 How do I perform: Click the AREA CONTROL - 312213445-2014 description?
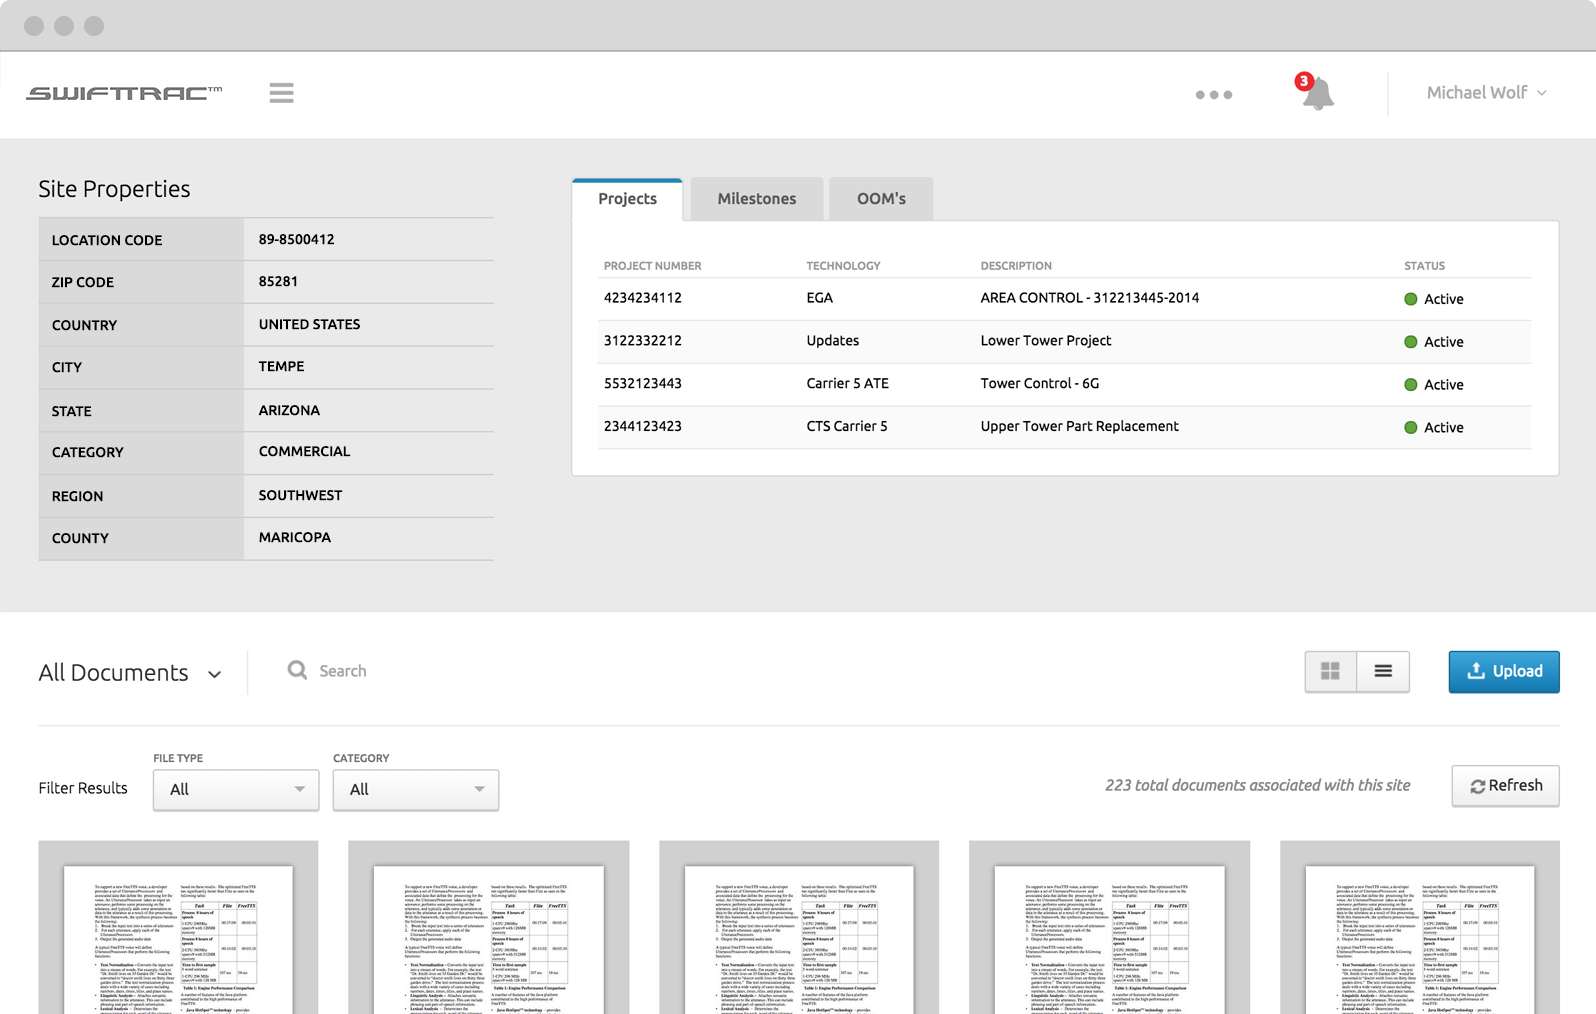(x=1090, y=298)
